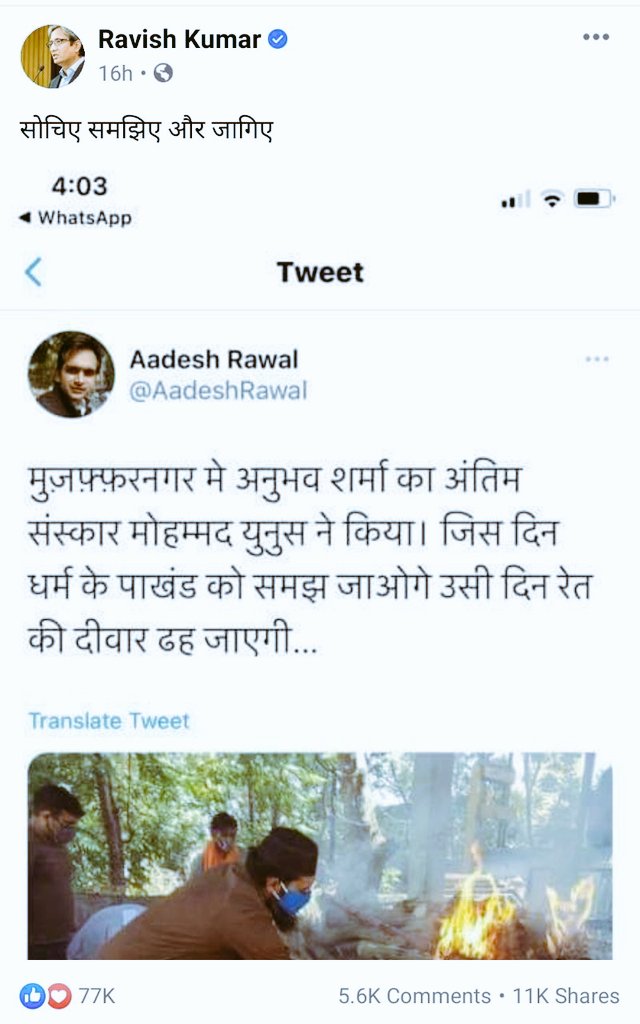The width and height of the screenshot is (640, 1024).
Task: Tap the back arrow to WhatsApp
Action: tap(75, 217)
